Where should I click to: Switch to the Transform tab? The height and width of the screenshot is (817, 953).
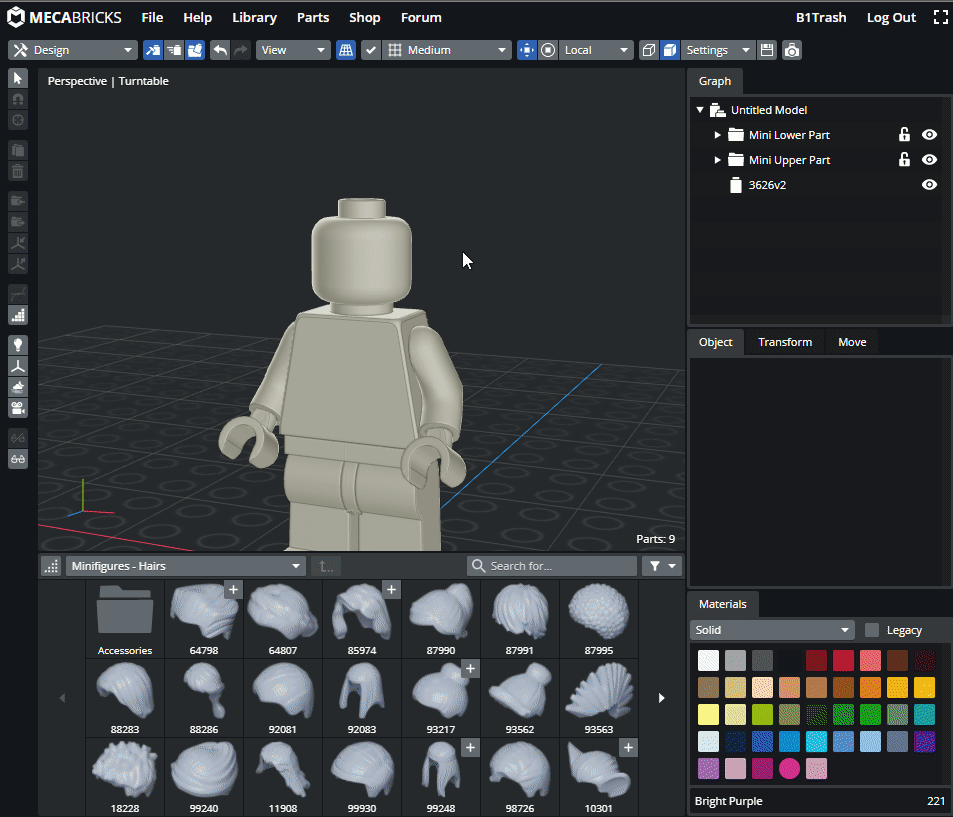pos(785,342)
